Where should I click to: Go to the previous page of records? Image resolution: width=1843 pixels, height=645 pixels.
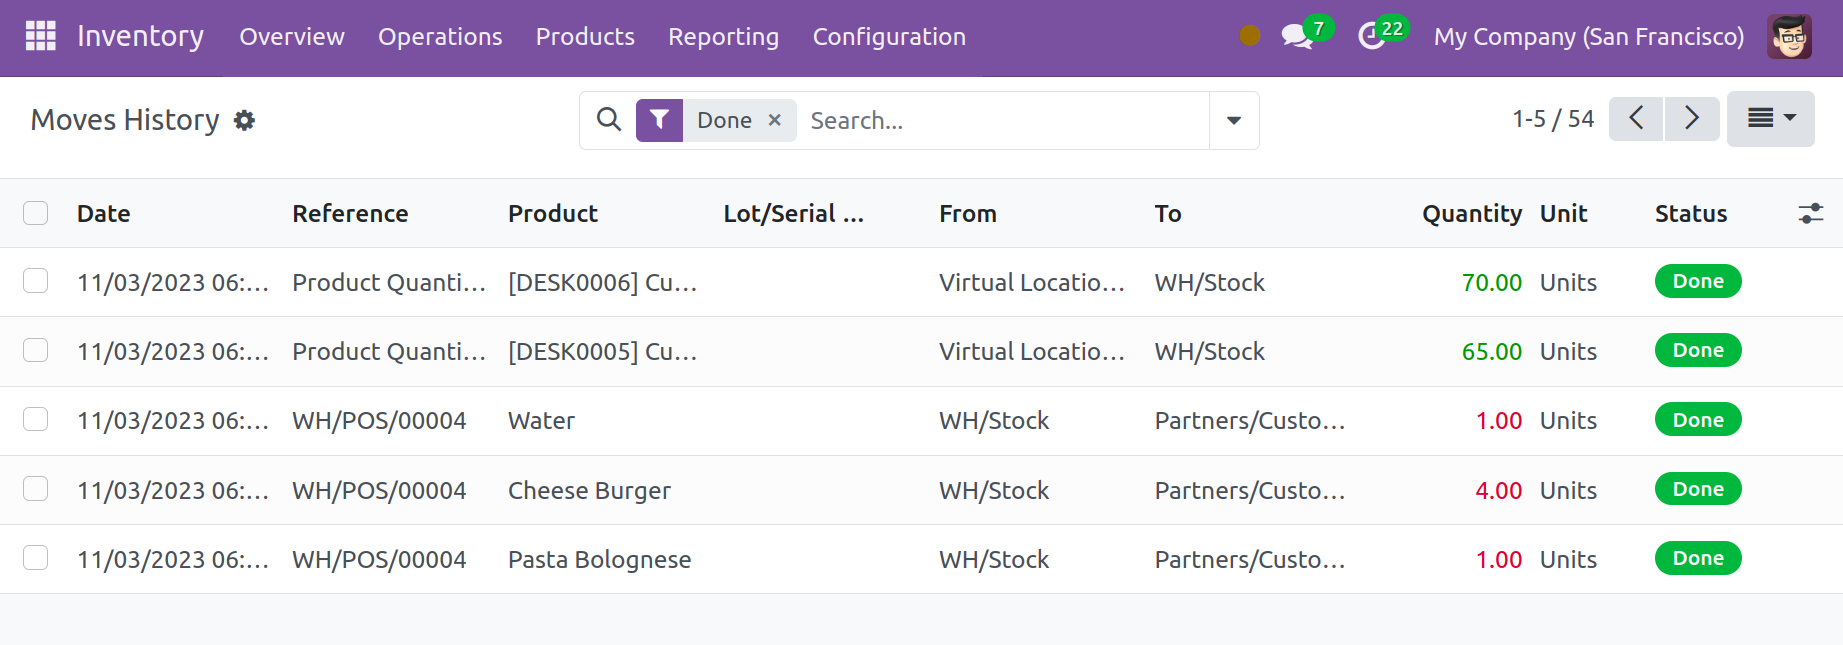1636,119
